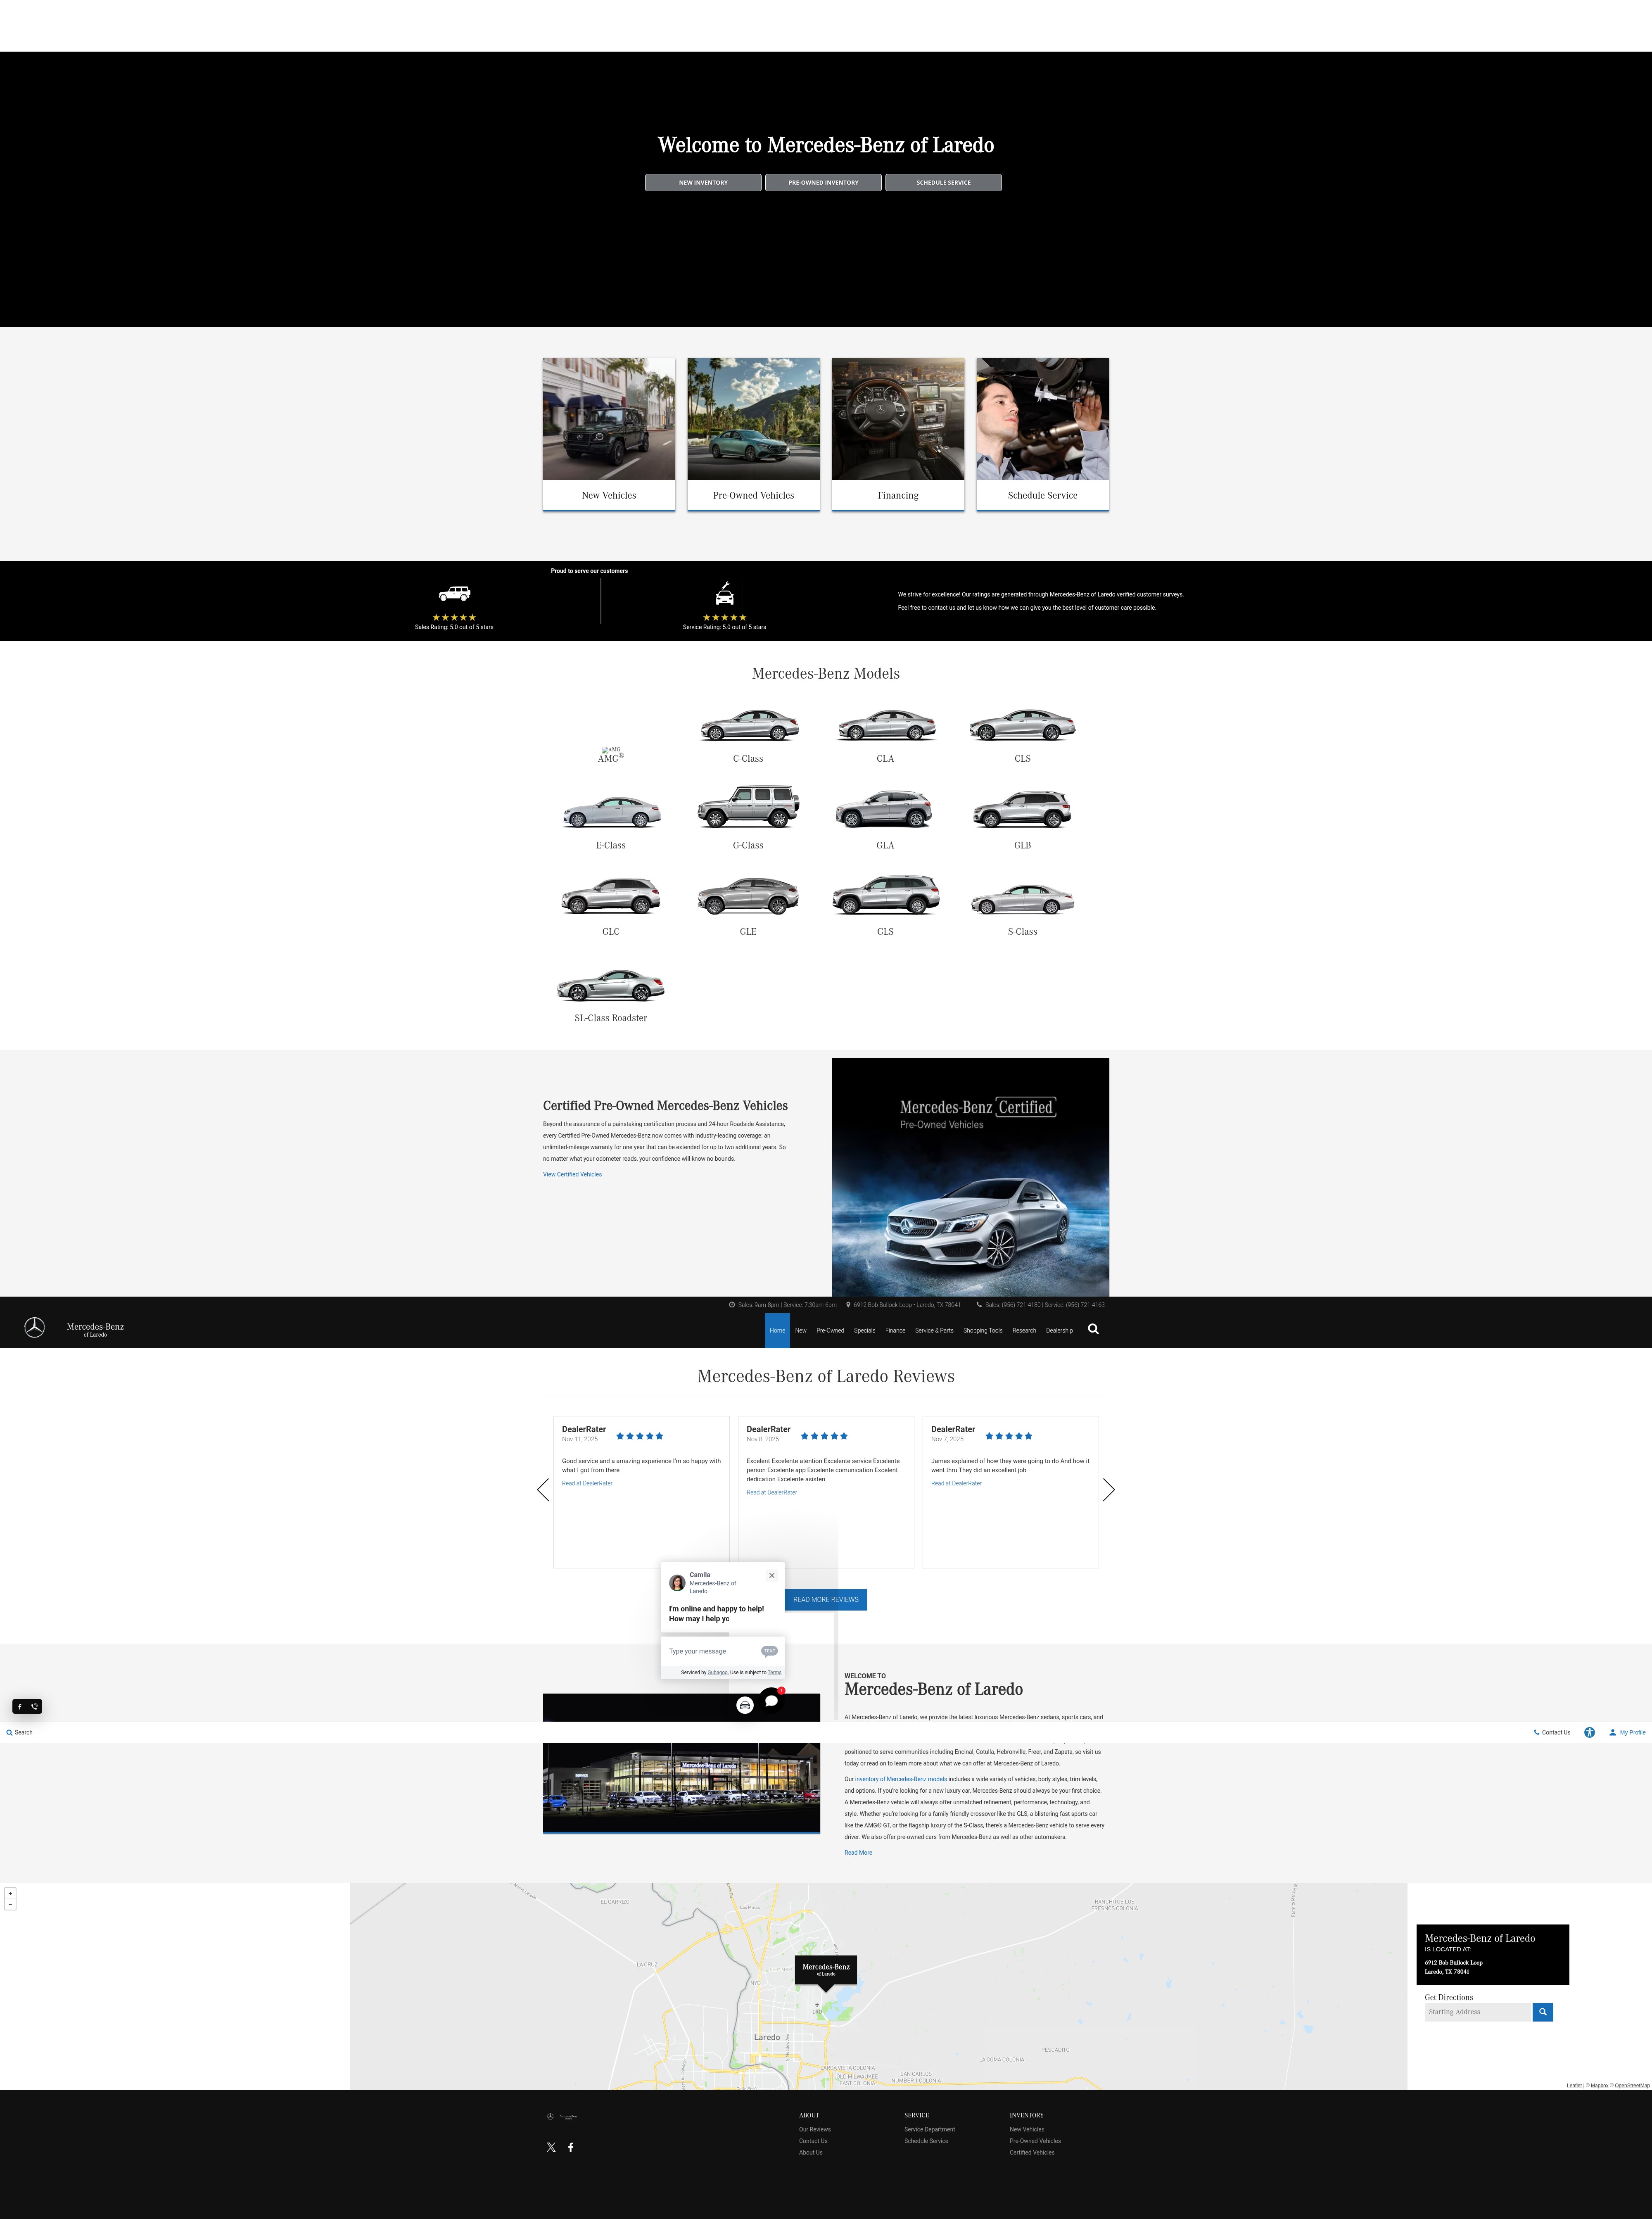Click the Contact Us link with the phone icon
Image resolution: width=1652 pixels, height=2219 pixels.
1552,1732
